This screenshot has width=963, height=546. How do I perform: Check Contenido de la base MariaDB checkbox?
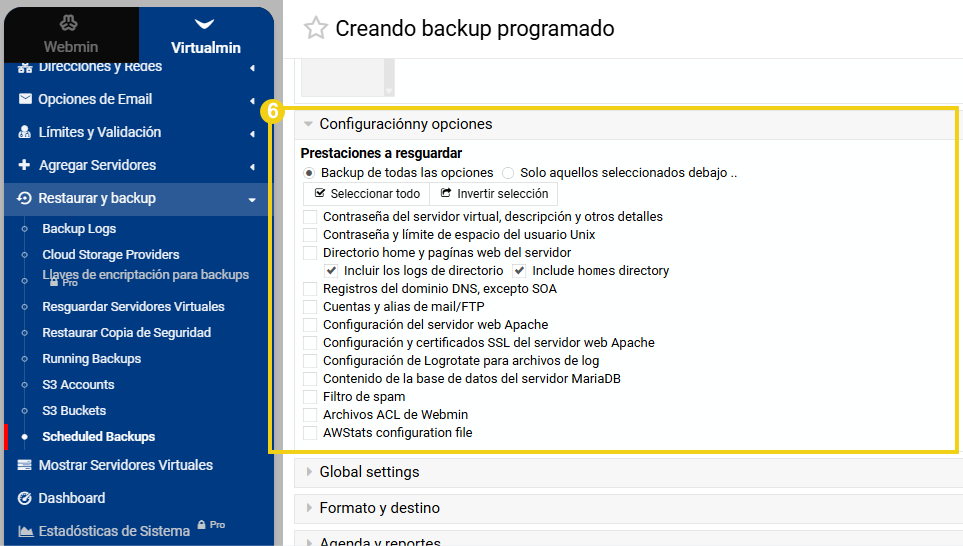tap(310, 378)
